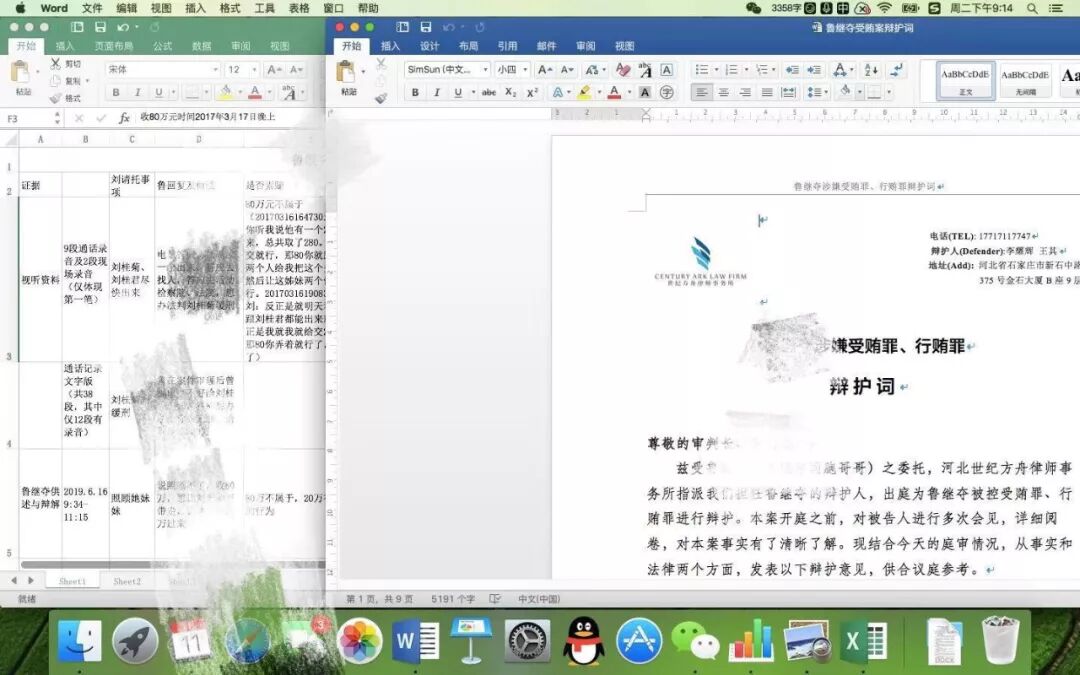1080x675 pixels.
Task: Open Word font name dropdown
Action: pyautogui.click(x=485, y=70)
